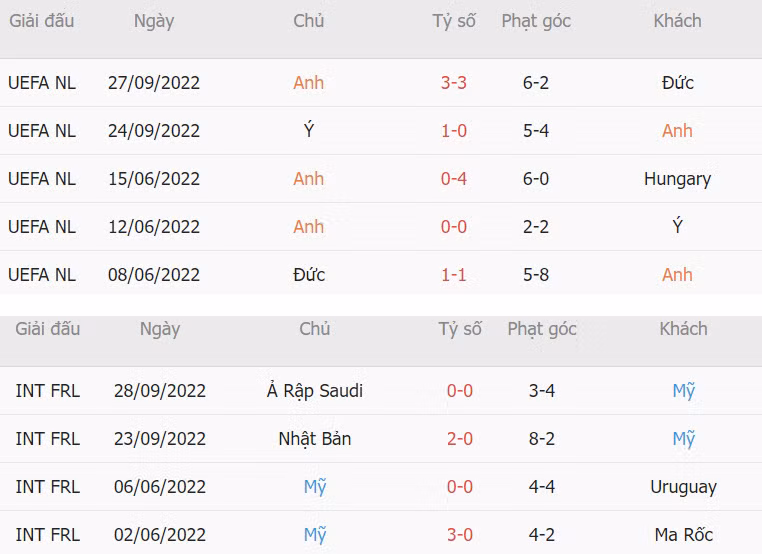Open the 3-0 score versus Ma Rốc
Viewport: 762px width, 554px height.
460,535
